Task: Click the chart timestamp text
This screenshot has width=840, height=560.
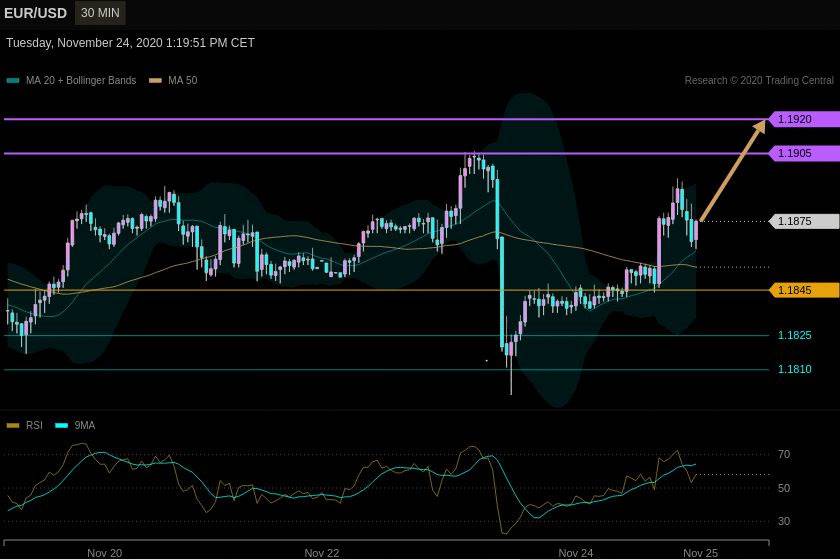Action: tap(130, 43)
